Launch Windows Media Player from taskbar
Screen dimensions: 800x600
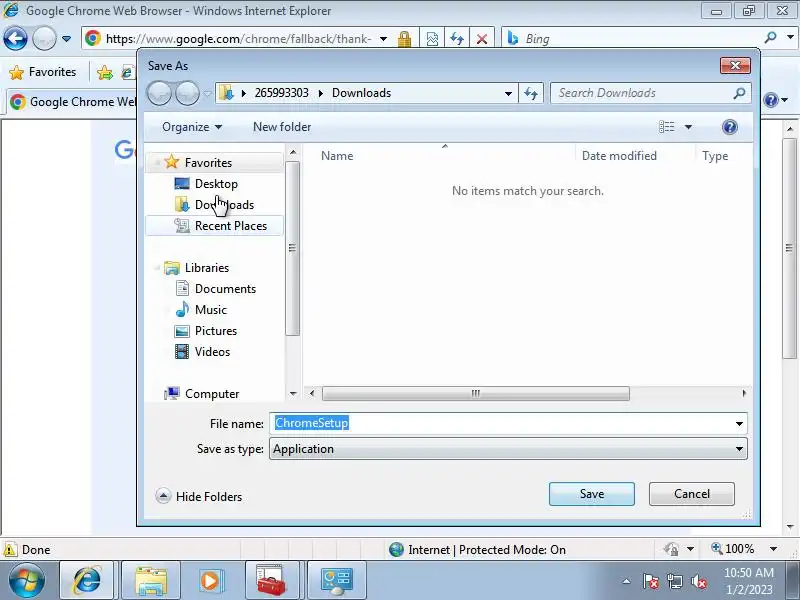(x=210, y=581)
